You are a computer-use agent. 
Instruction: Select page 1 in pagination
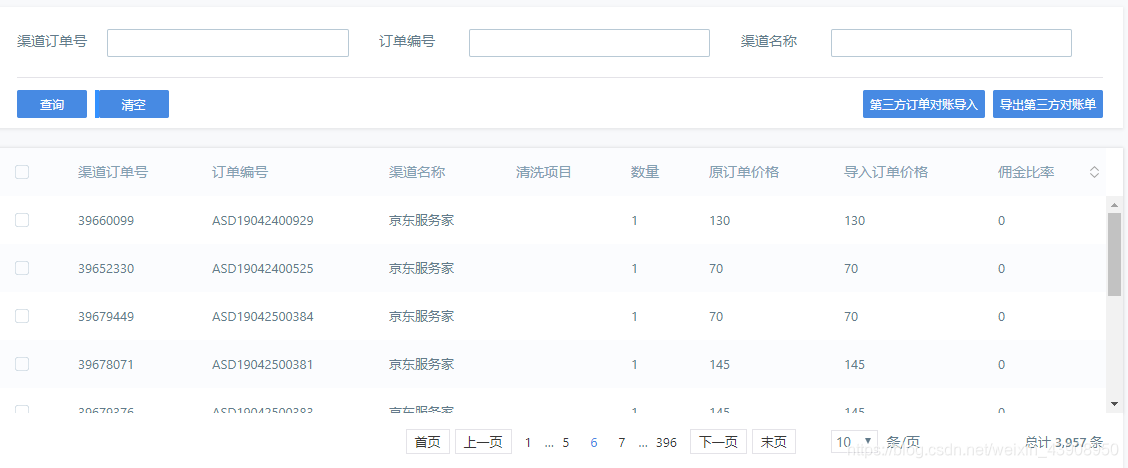(x=527, y=443)
